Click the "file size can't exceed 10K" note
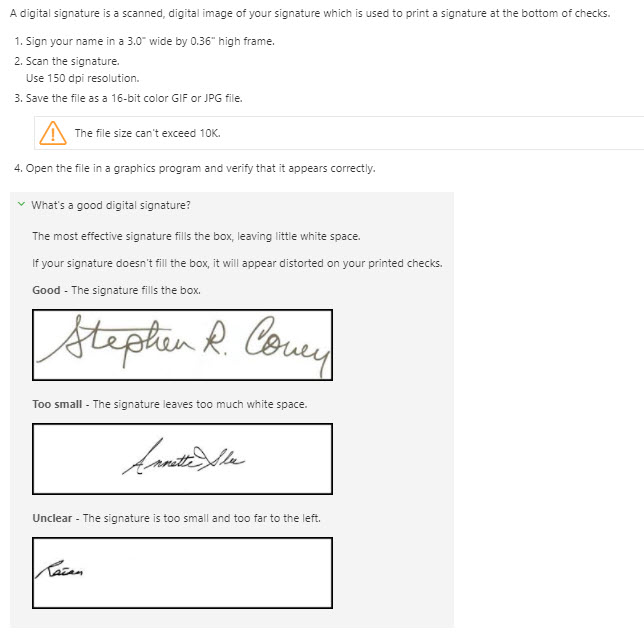The image size is (644, 634). point(147,133)
